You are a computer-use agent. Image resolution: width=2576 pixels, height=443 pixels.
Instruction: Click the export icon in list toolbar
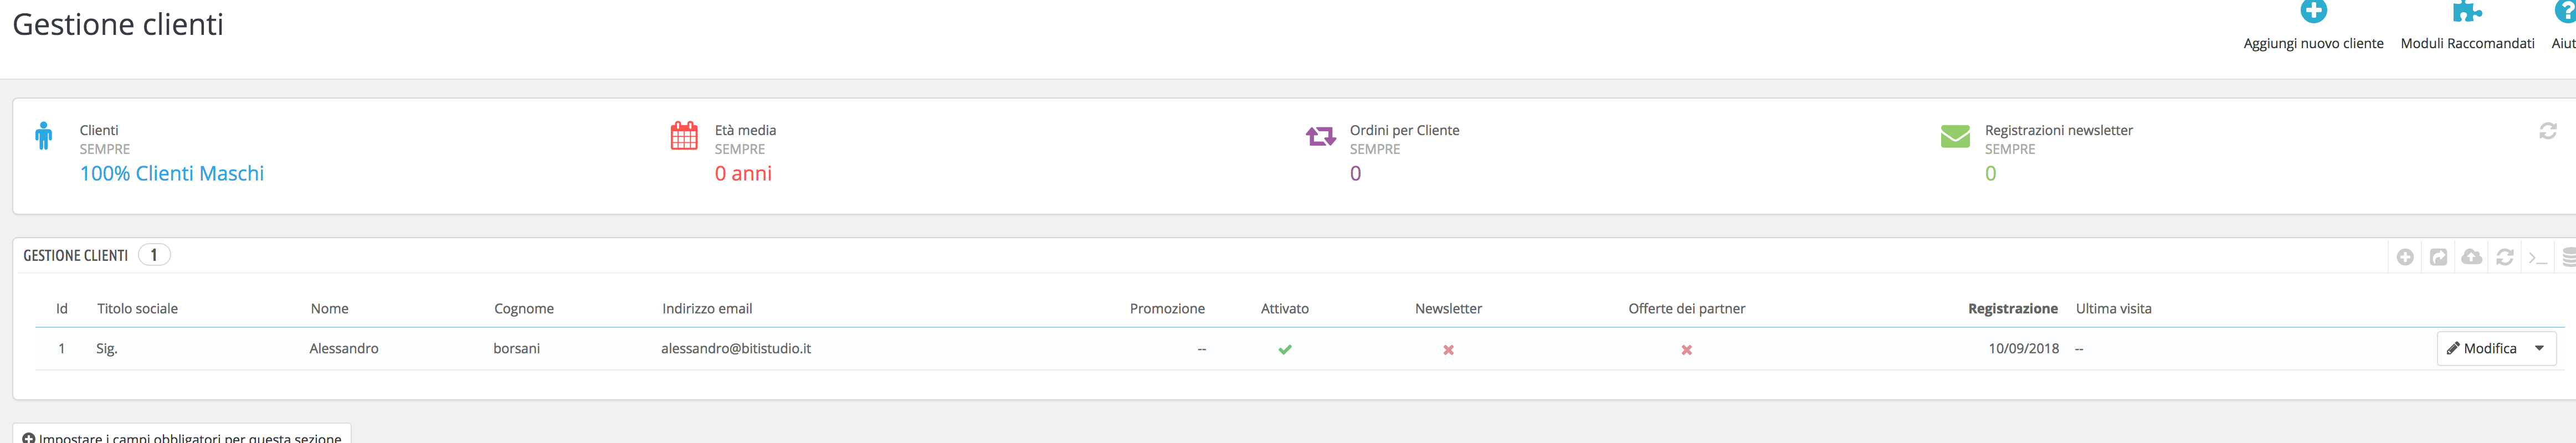[2438, 257]
